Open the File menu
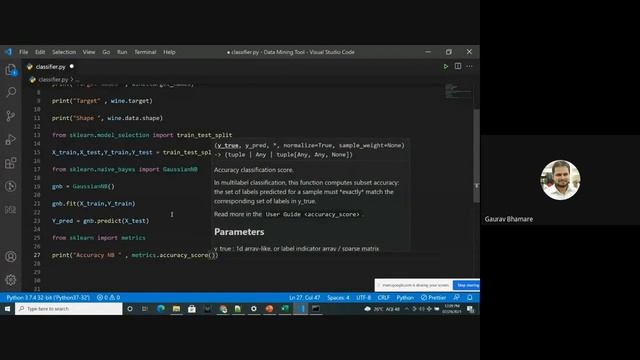The image size is (640, 360). (x=24, y=52)
